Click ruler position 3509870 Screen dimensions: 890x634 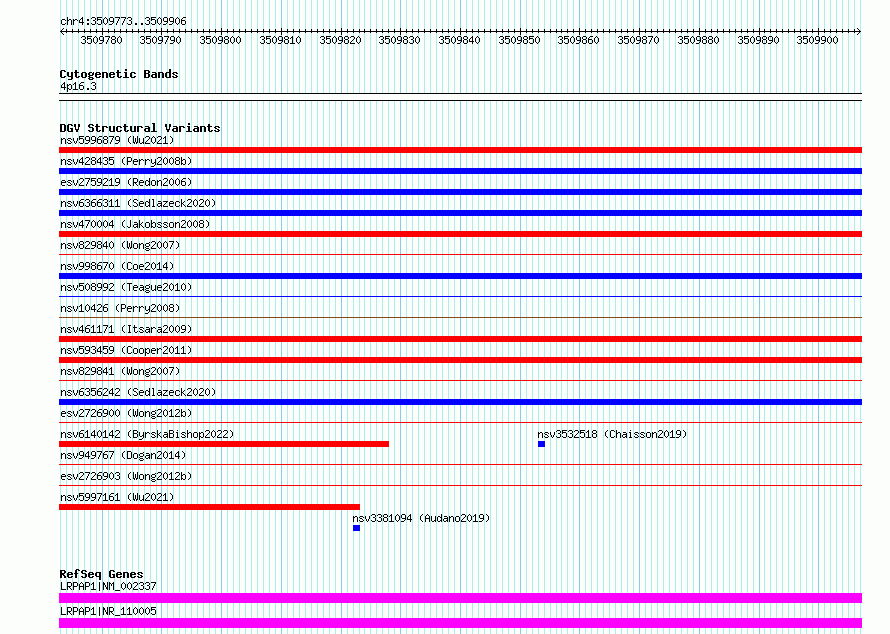click(639, 40)
